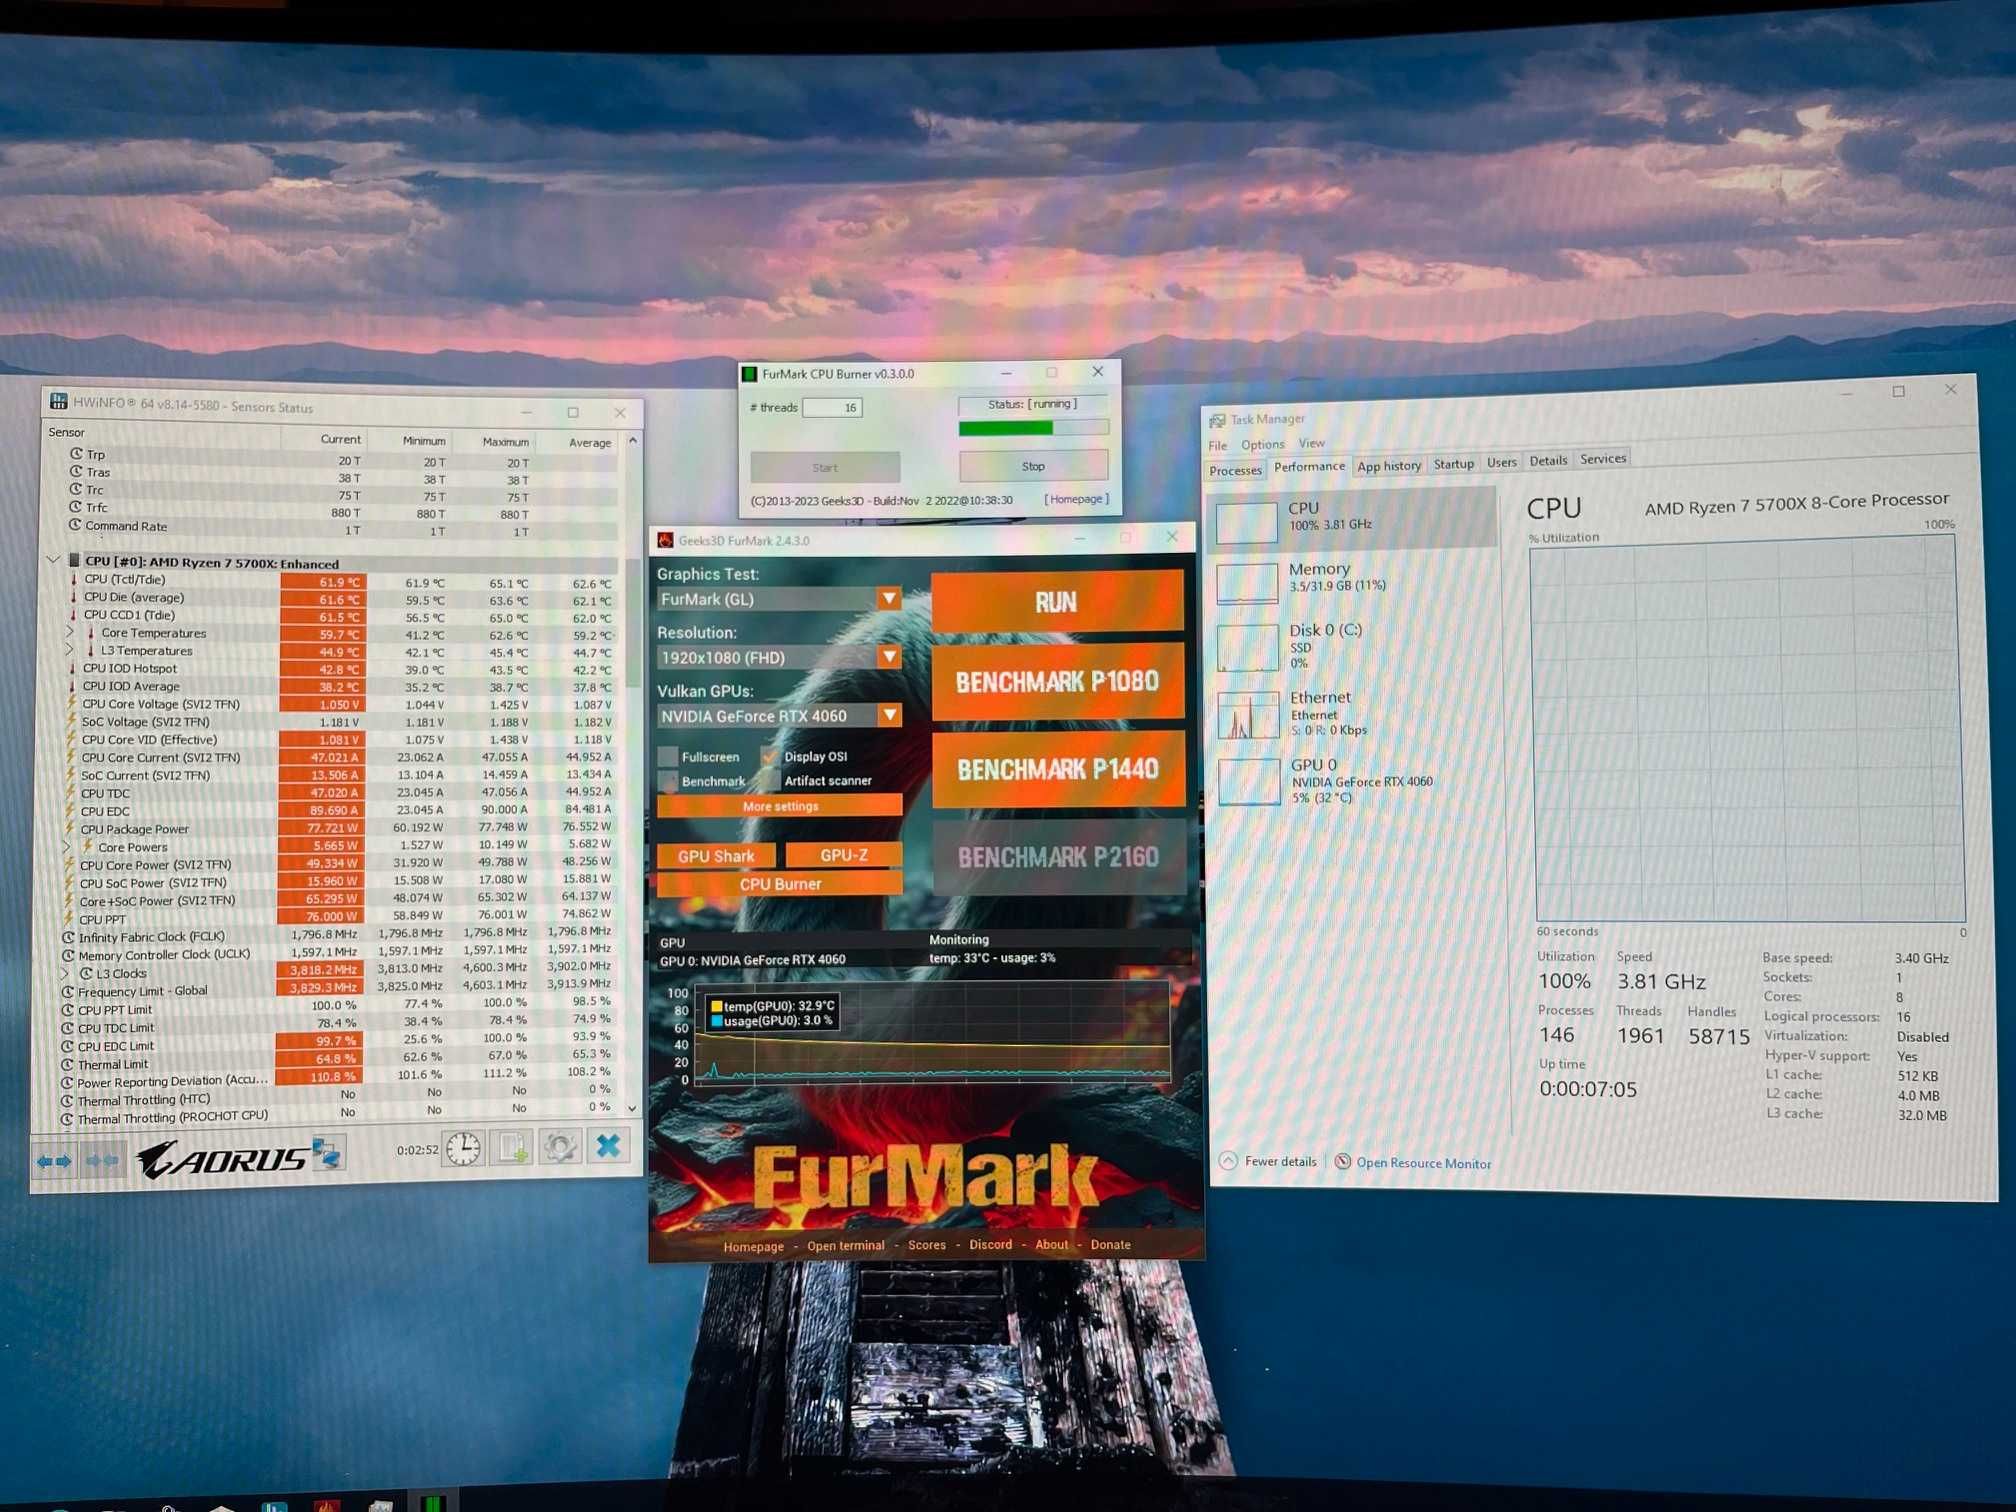Toggle Display OSI checkbox in FurMark
This screenshot has width=2016, height=1512.
[x=770, y=756]
